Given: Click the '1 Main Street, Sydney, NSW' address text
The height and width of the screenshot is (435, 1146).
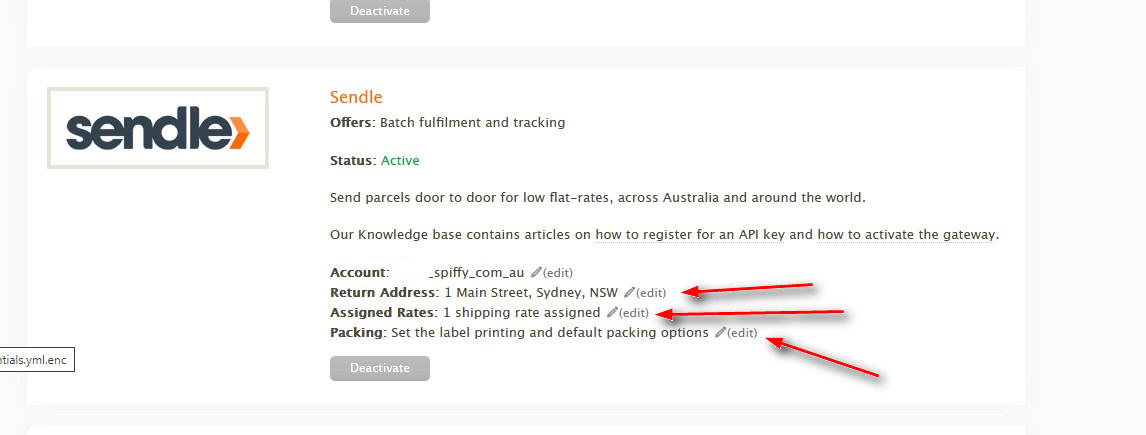Looking at the screenshot, I should [531, 292].
